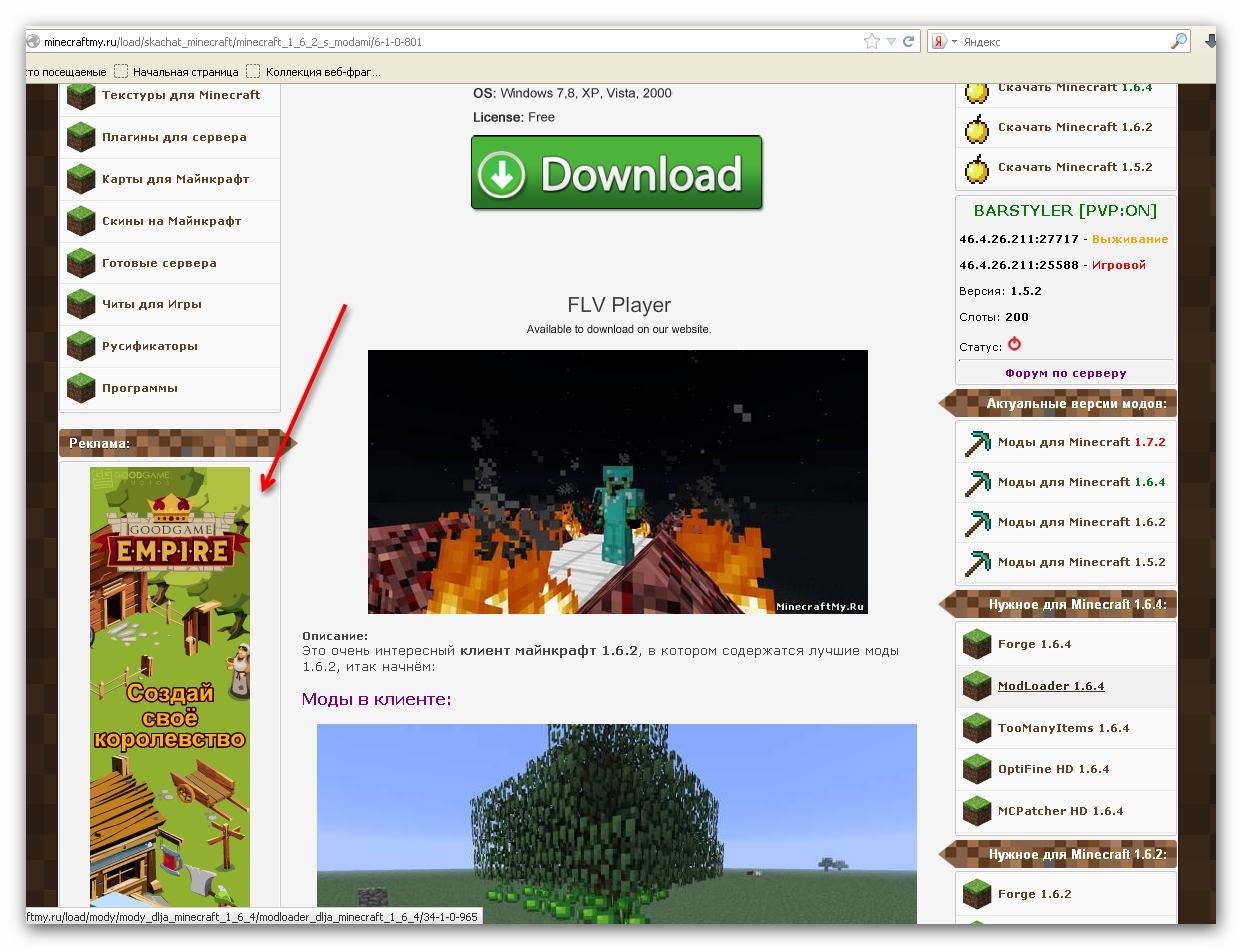Click grass block icon beside Карты для Майнкрафт
The height and width of the screenshot is (950, 1242).
pyautogui.click(x=80, y=179)
